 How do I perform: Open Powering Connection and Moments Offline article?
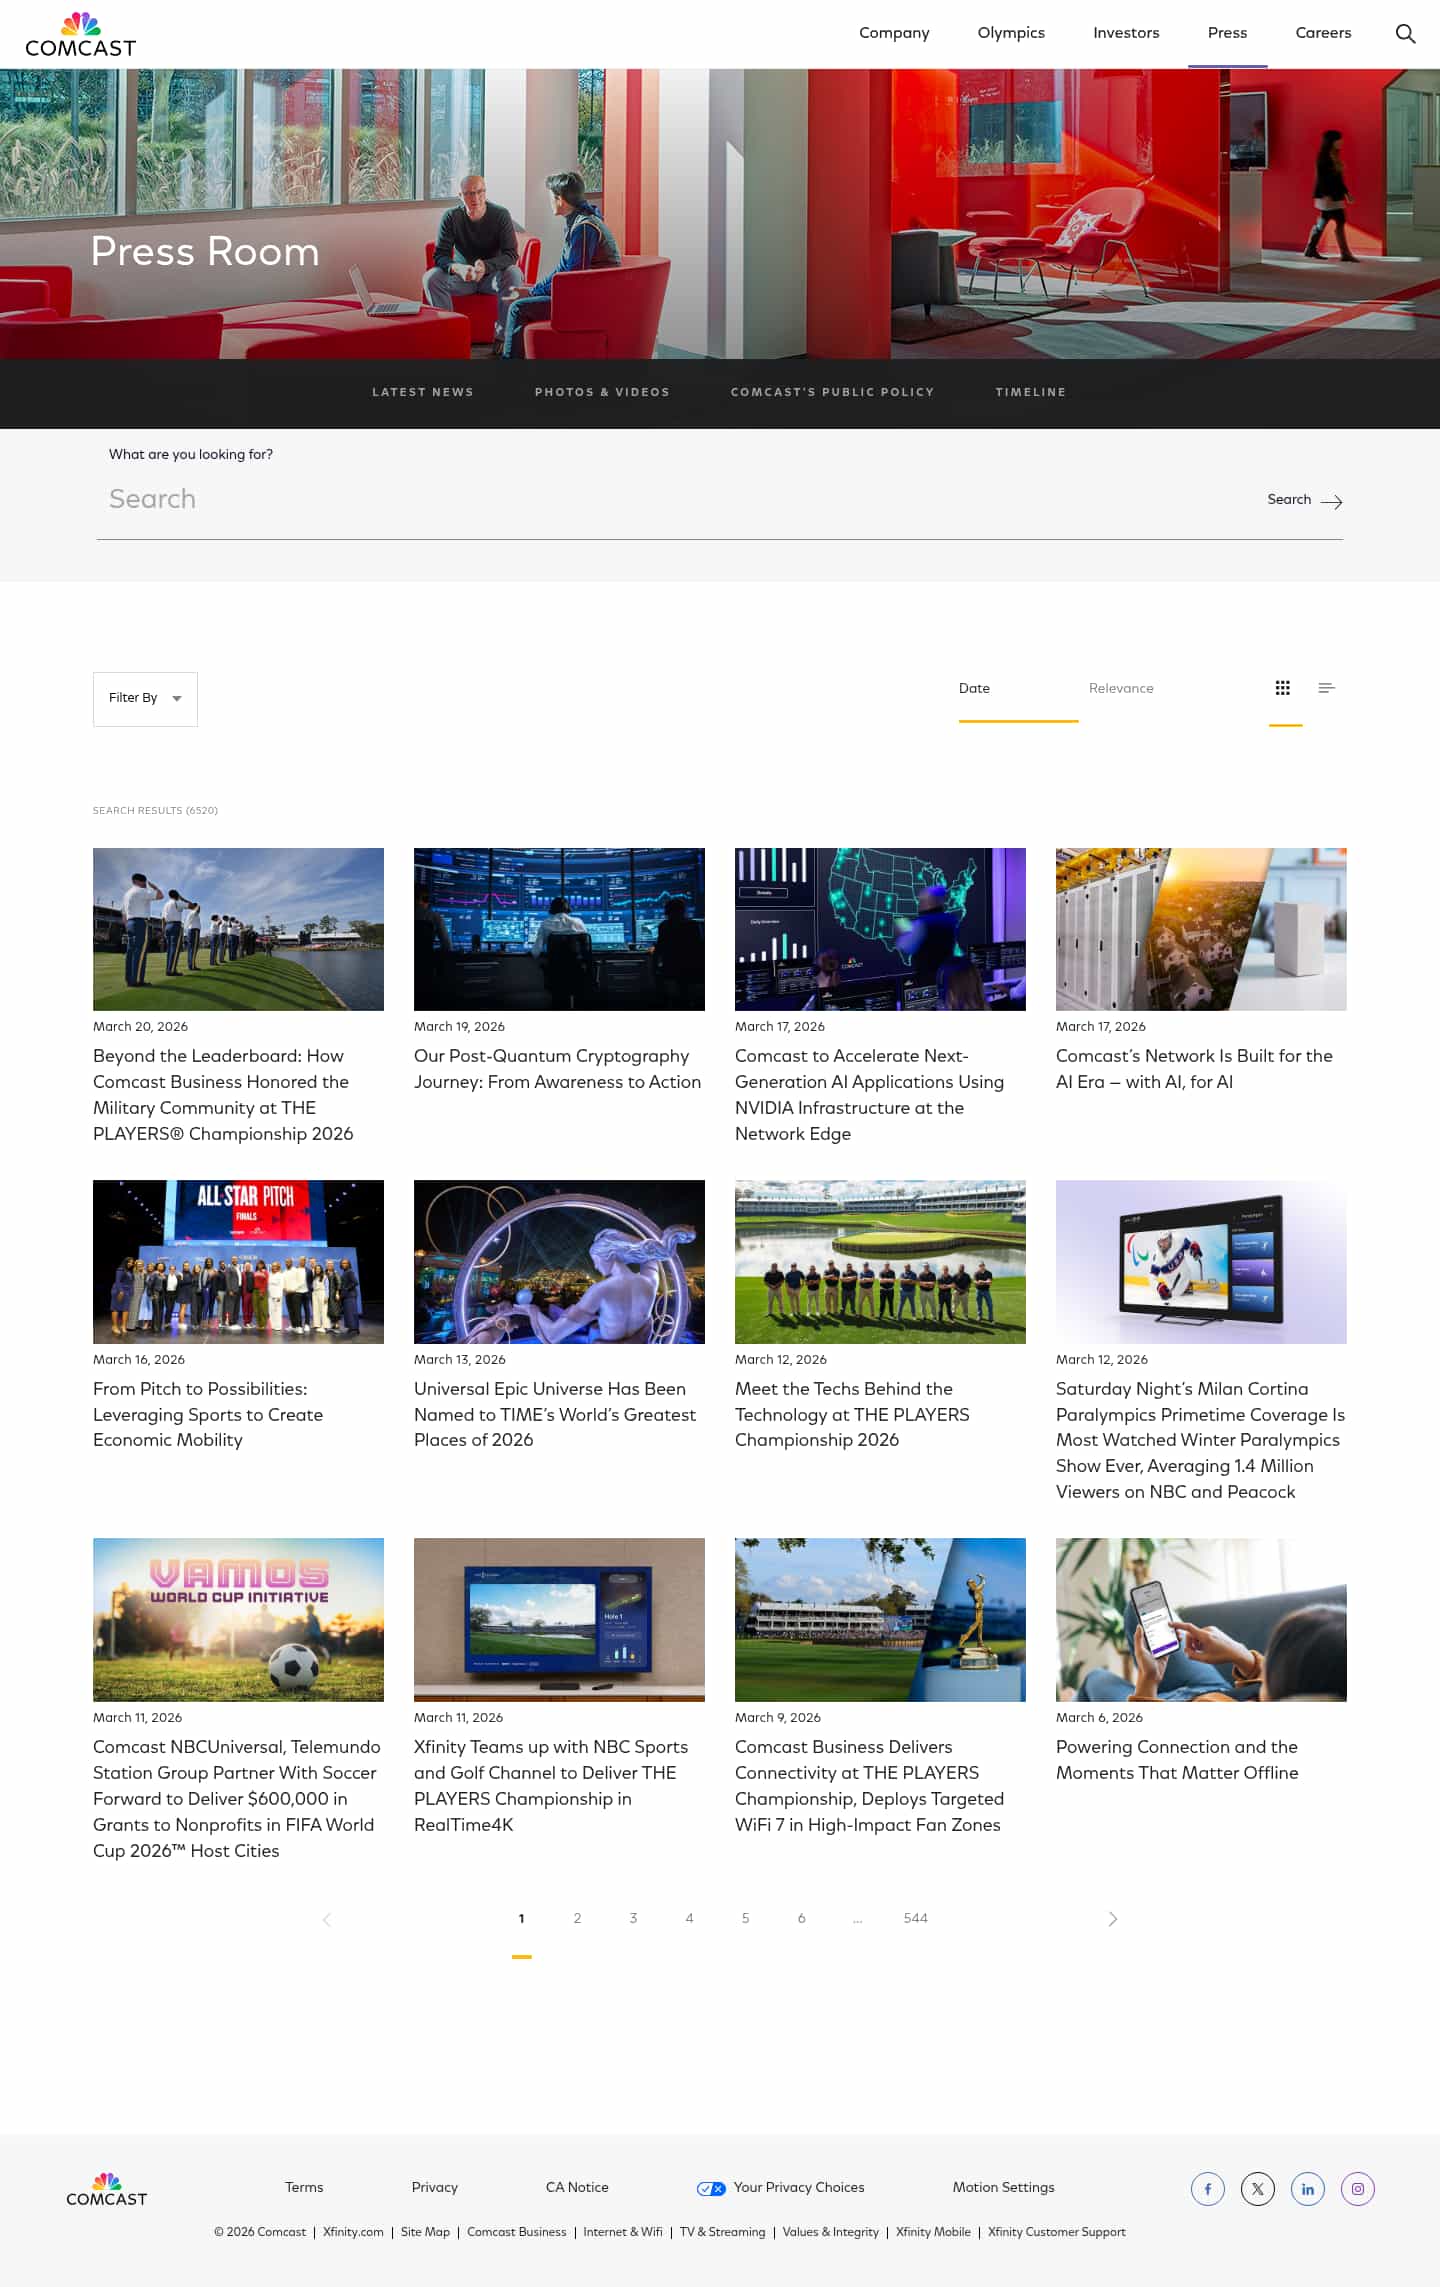tap(1177, 1759)
